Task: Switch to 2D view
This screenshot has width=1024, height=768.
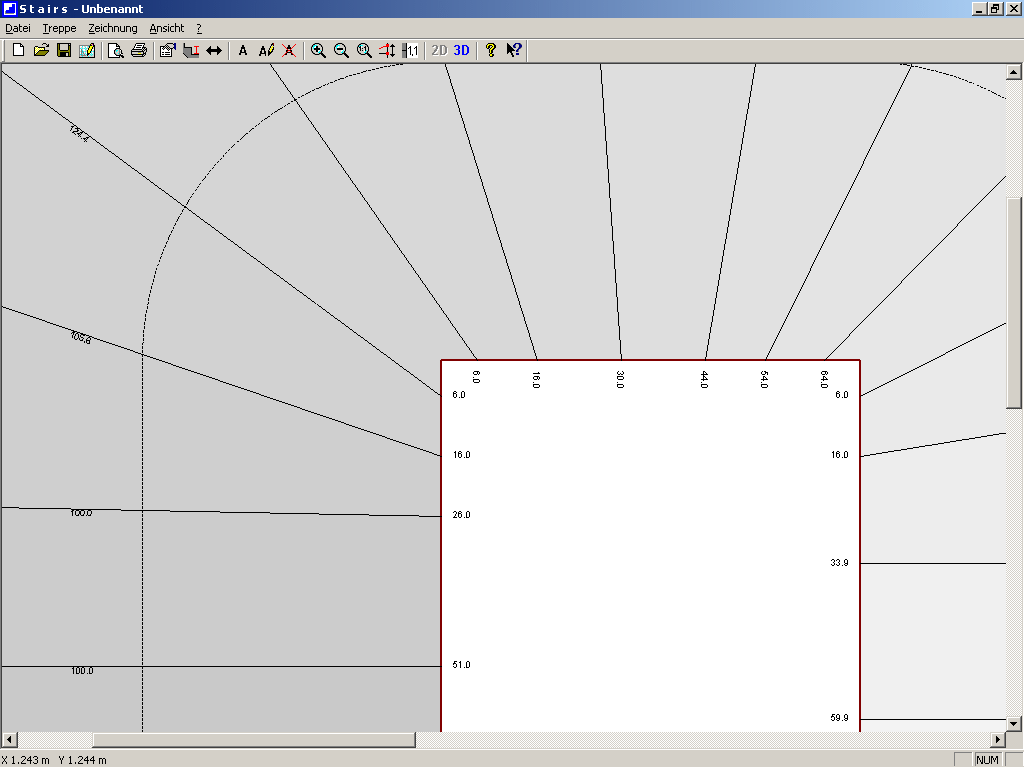Action: tap(439, 50)
